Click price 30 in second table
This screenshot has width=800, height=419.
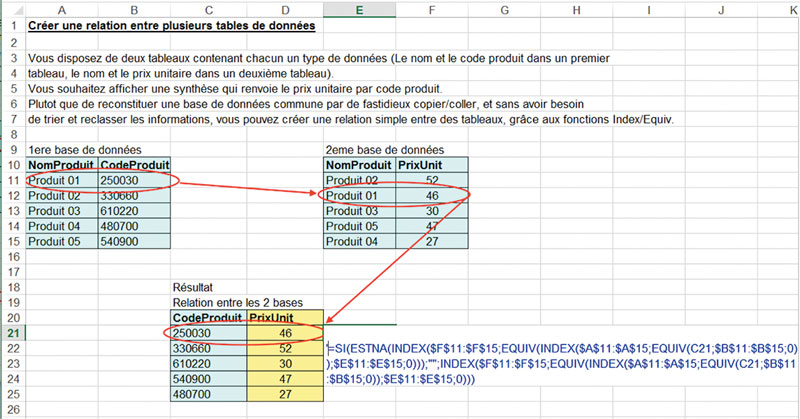pyautogui.click(x=432, y=211)
